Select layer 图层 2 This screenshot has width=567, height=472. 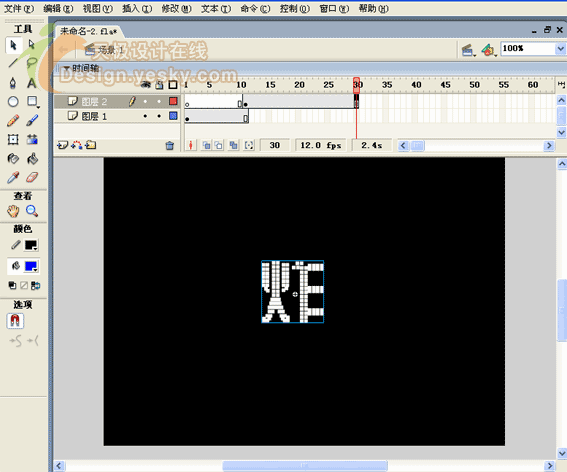[94, 102]
